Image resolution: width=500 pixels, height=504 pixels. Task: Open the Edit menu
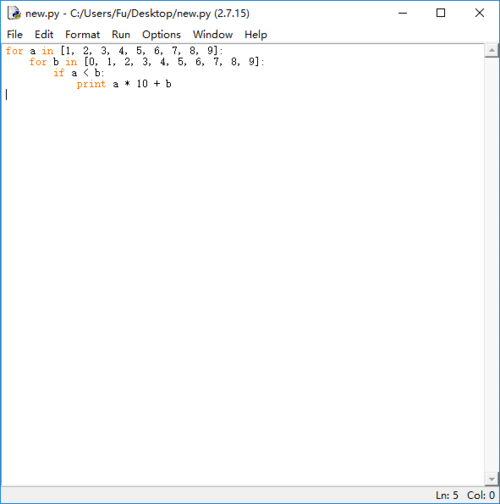click(44, 34)
